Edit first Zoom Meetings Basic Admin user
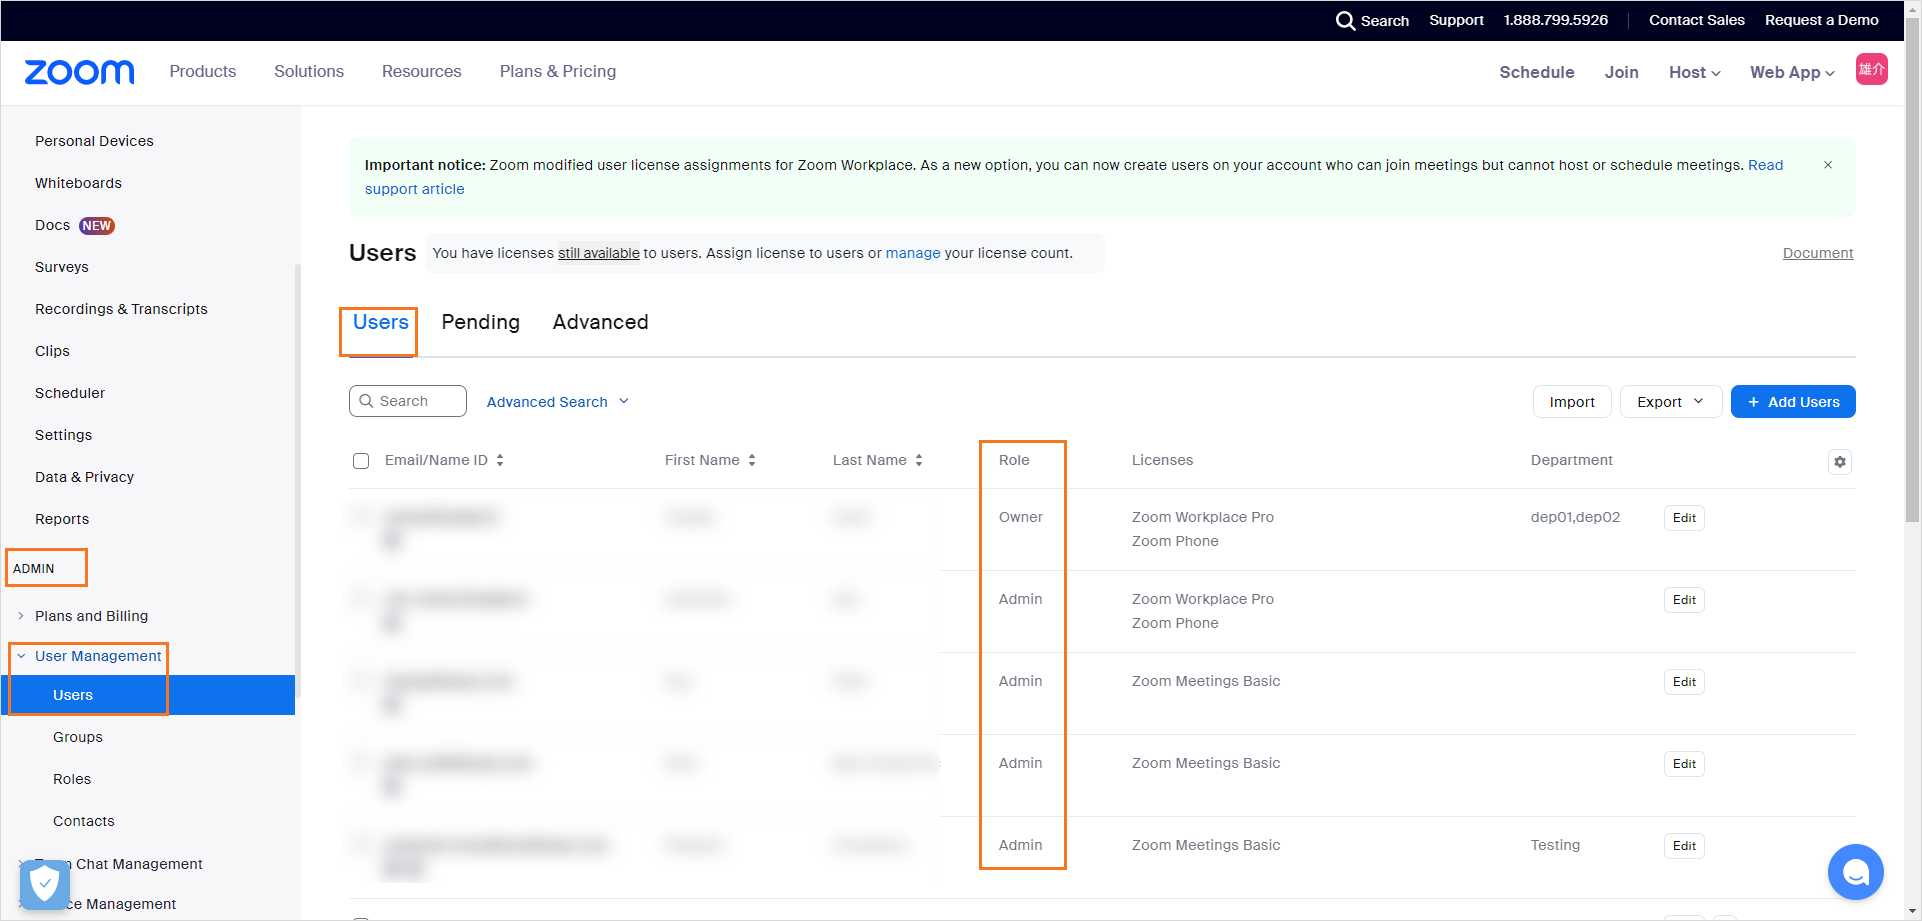The width and height of the screenshot is (1922, 921). coord(1684,682)
